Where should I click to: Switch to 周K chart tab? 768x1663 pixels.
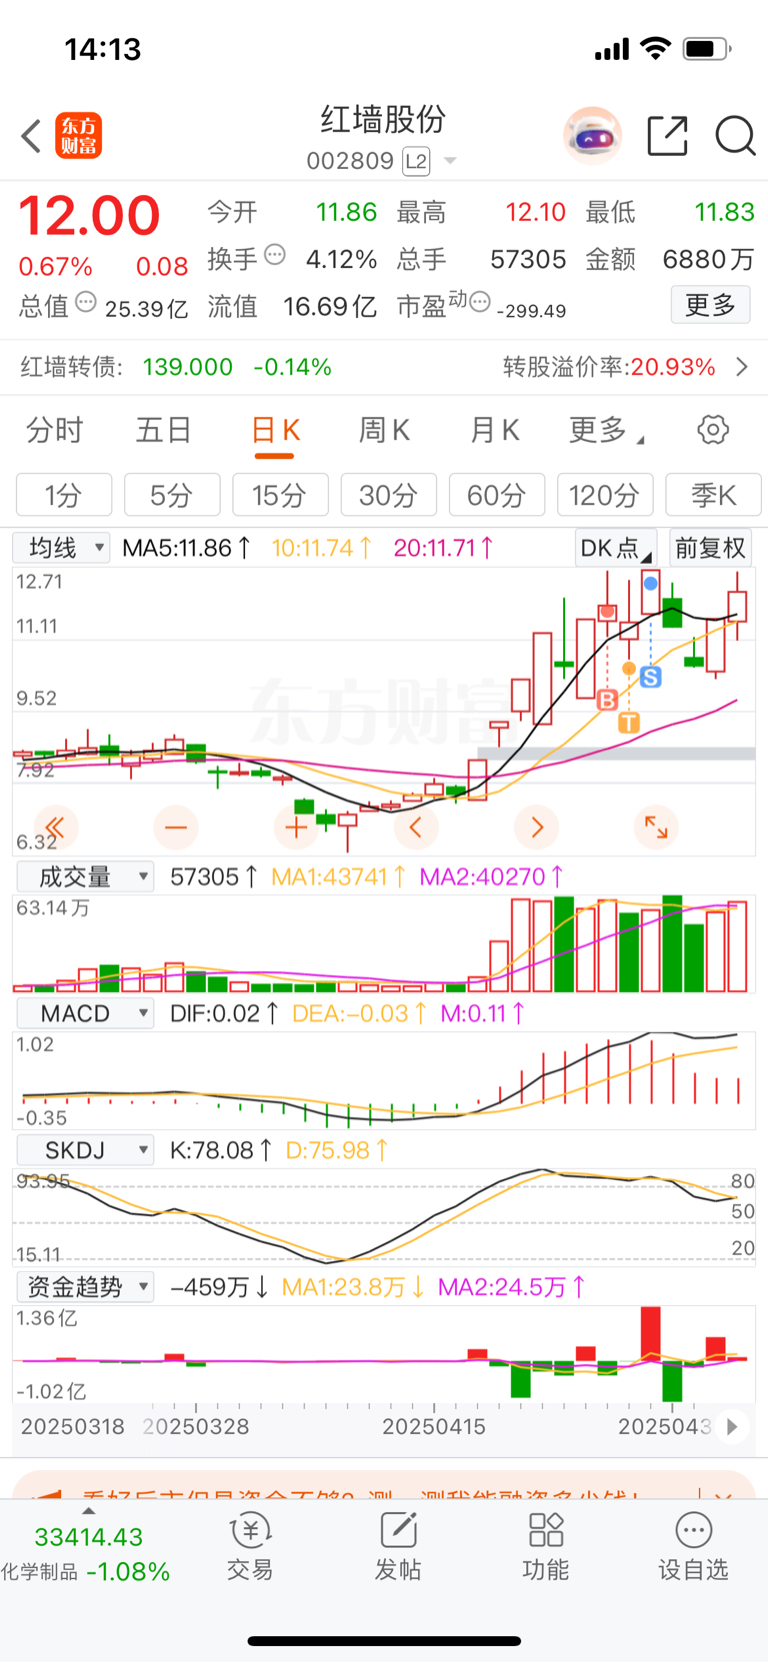[x=385, y=431]
